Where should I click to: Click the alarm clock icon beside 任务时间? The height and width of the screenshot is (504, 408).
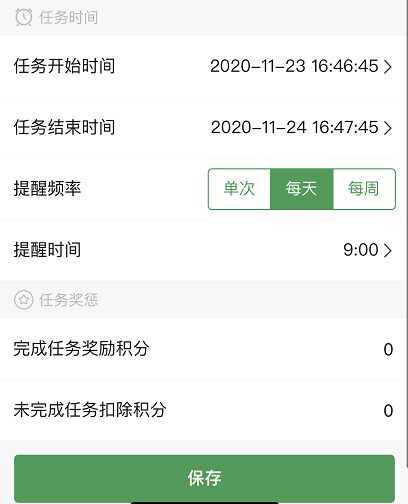[24, 17]
